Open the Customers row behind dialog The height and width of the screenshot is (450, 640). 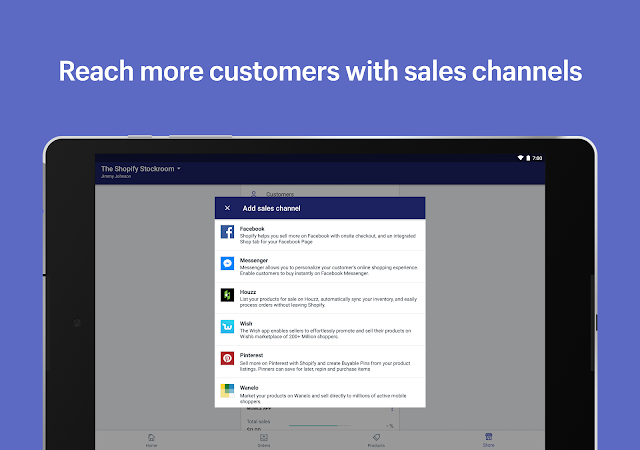pyautogui.click(x=320, y=193)
